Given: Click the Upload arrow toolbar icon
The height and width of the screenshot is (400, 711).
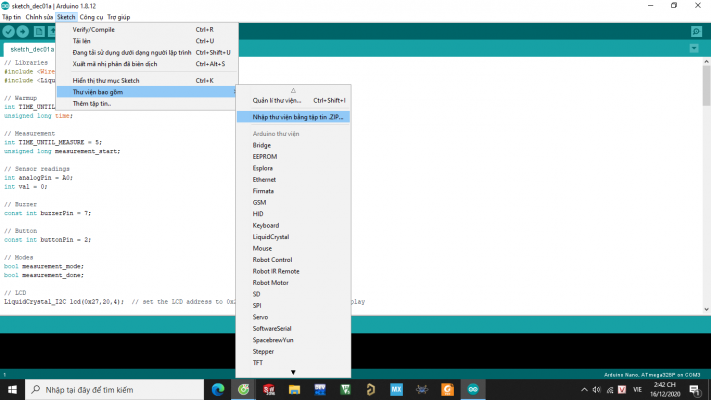Looking at the screenshot, I should click(23, 31).
